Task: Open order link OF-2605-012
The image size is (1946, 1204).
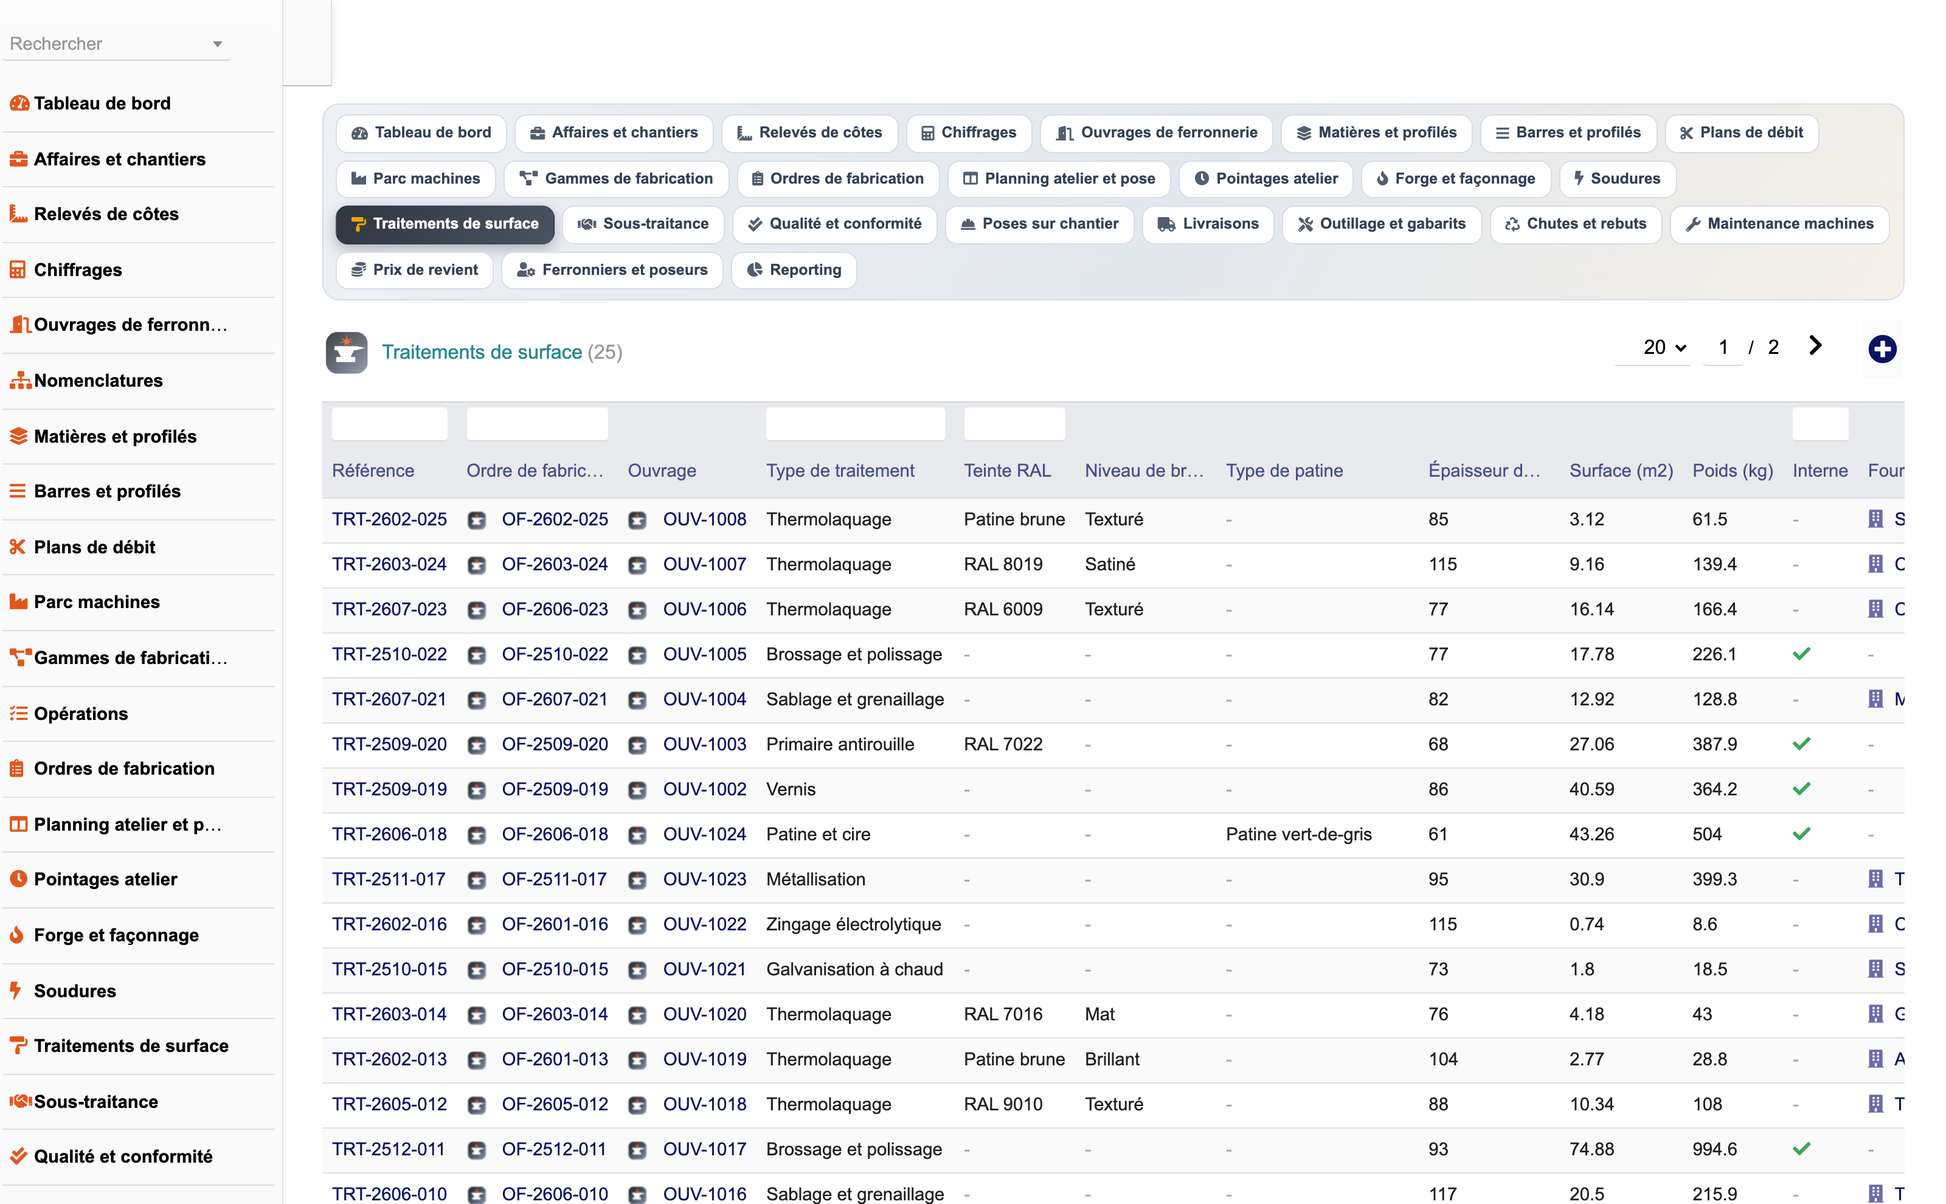Action: click(x=555, y=1105)
